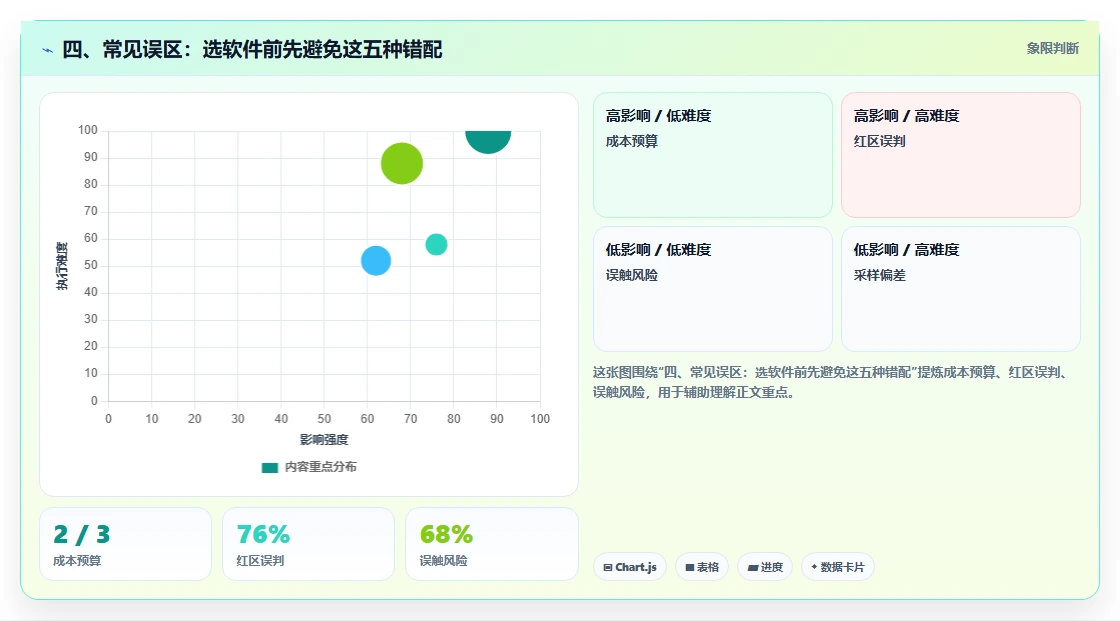Click the section title 四、常见误区
This screenshot has width=1120, height=621.
tap(252, 49)
